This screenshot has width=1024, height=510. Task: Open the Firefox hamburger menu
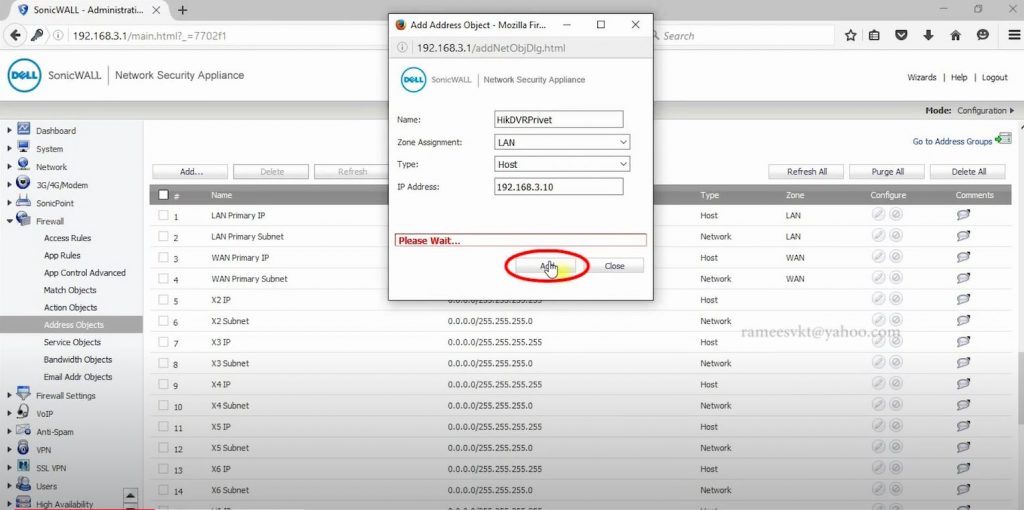[x=1014, y=36]
